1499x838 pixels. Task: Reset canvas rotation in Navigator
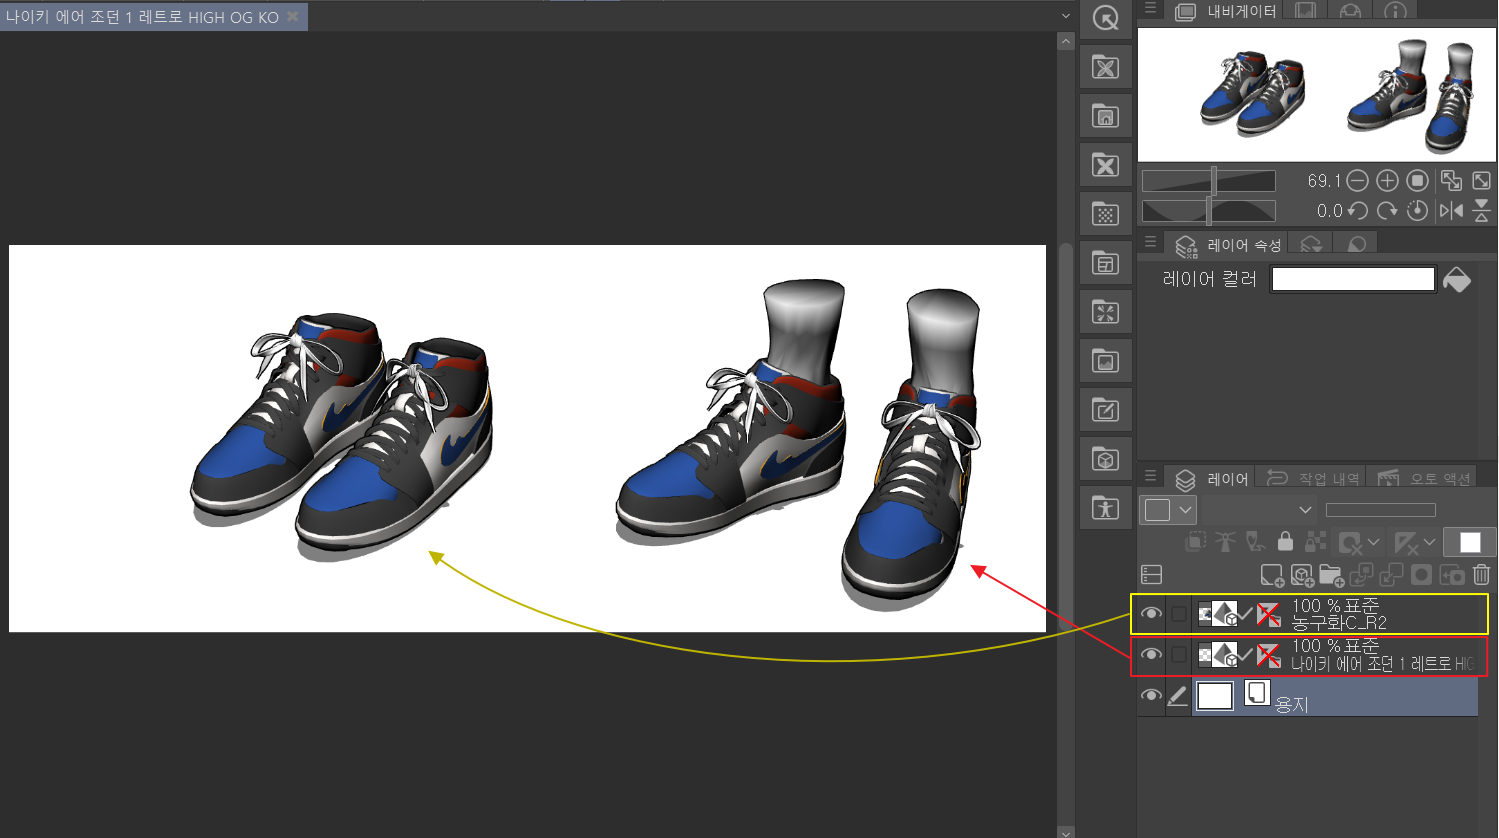(1417, 211)
